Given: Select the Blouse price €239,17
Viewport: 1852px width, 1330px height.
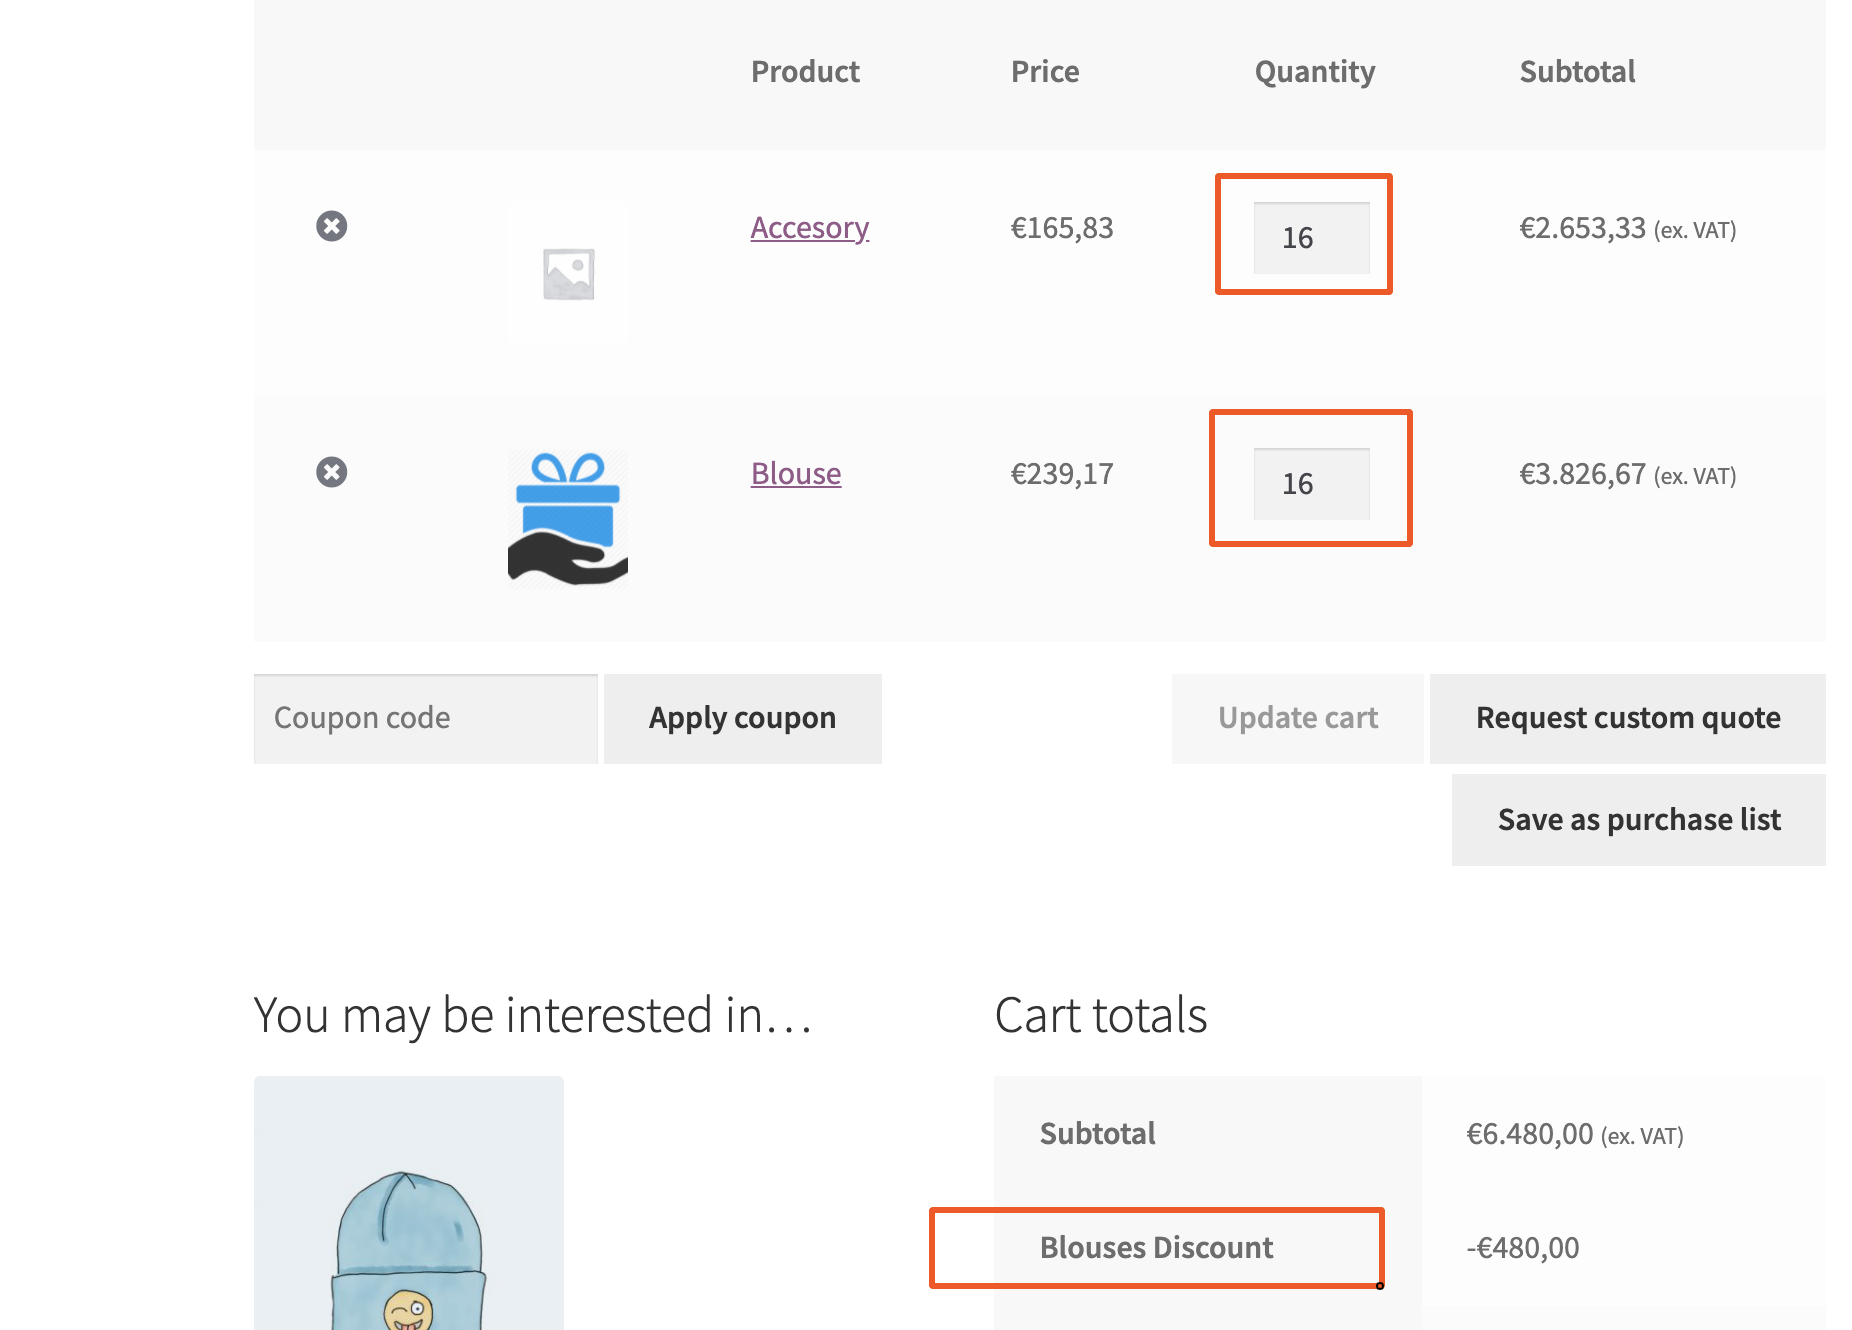Looking at the screenshot, I should 1062,474.
